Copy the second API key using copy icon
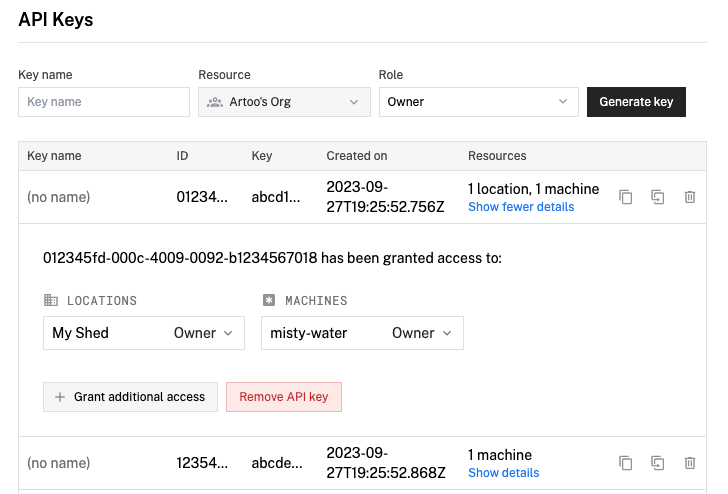Viewport: 728px width, 494px height. [626, 463]
